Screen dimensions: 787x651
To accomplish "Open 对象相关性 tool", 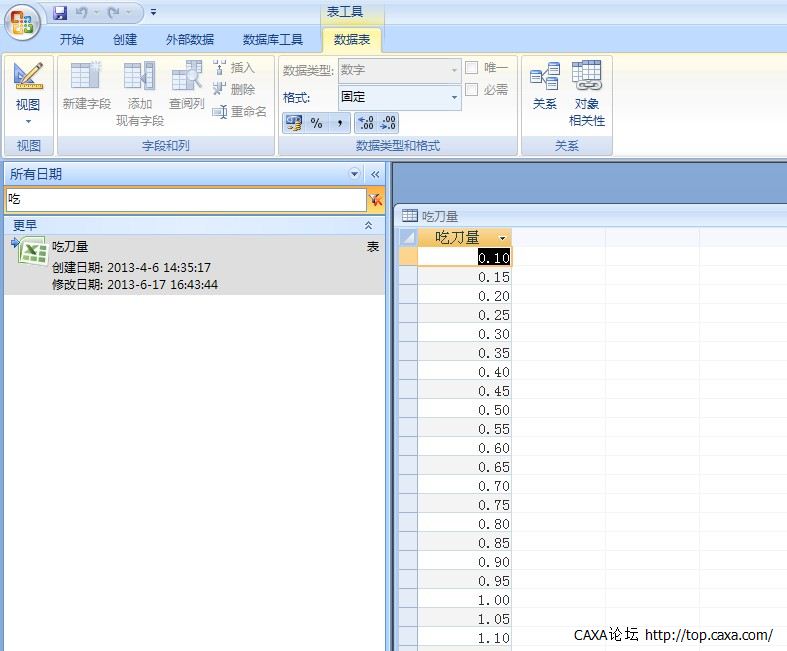I will click(587, 93).
